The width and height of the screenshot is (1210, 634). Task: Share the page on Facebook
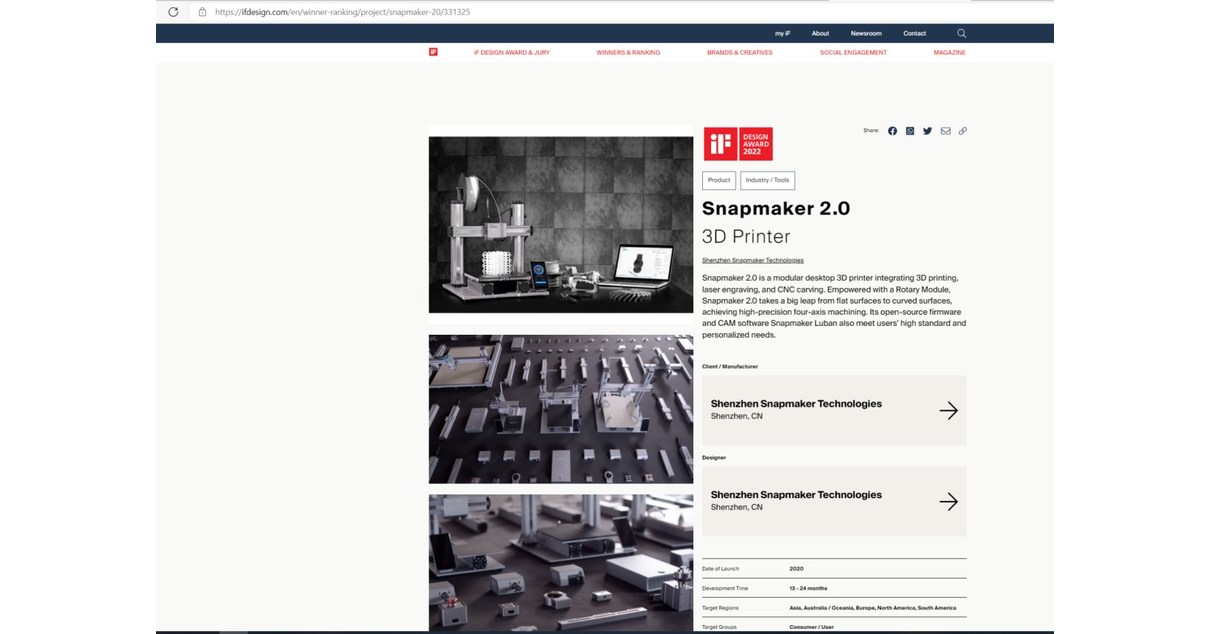coord(892,130)
